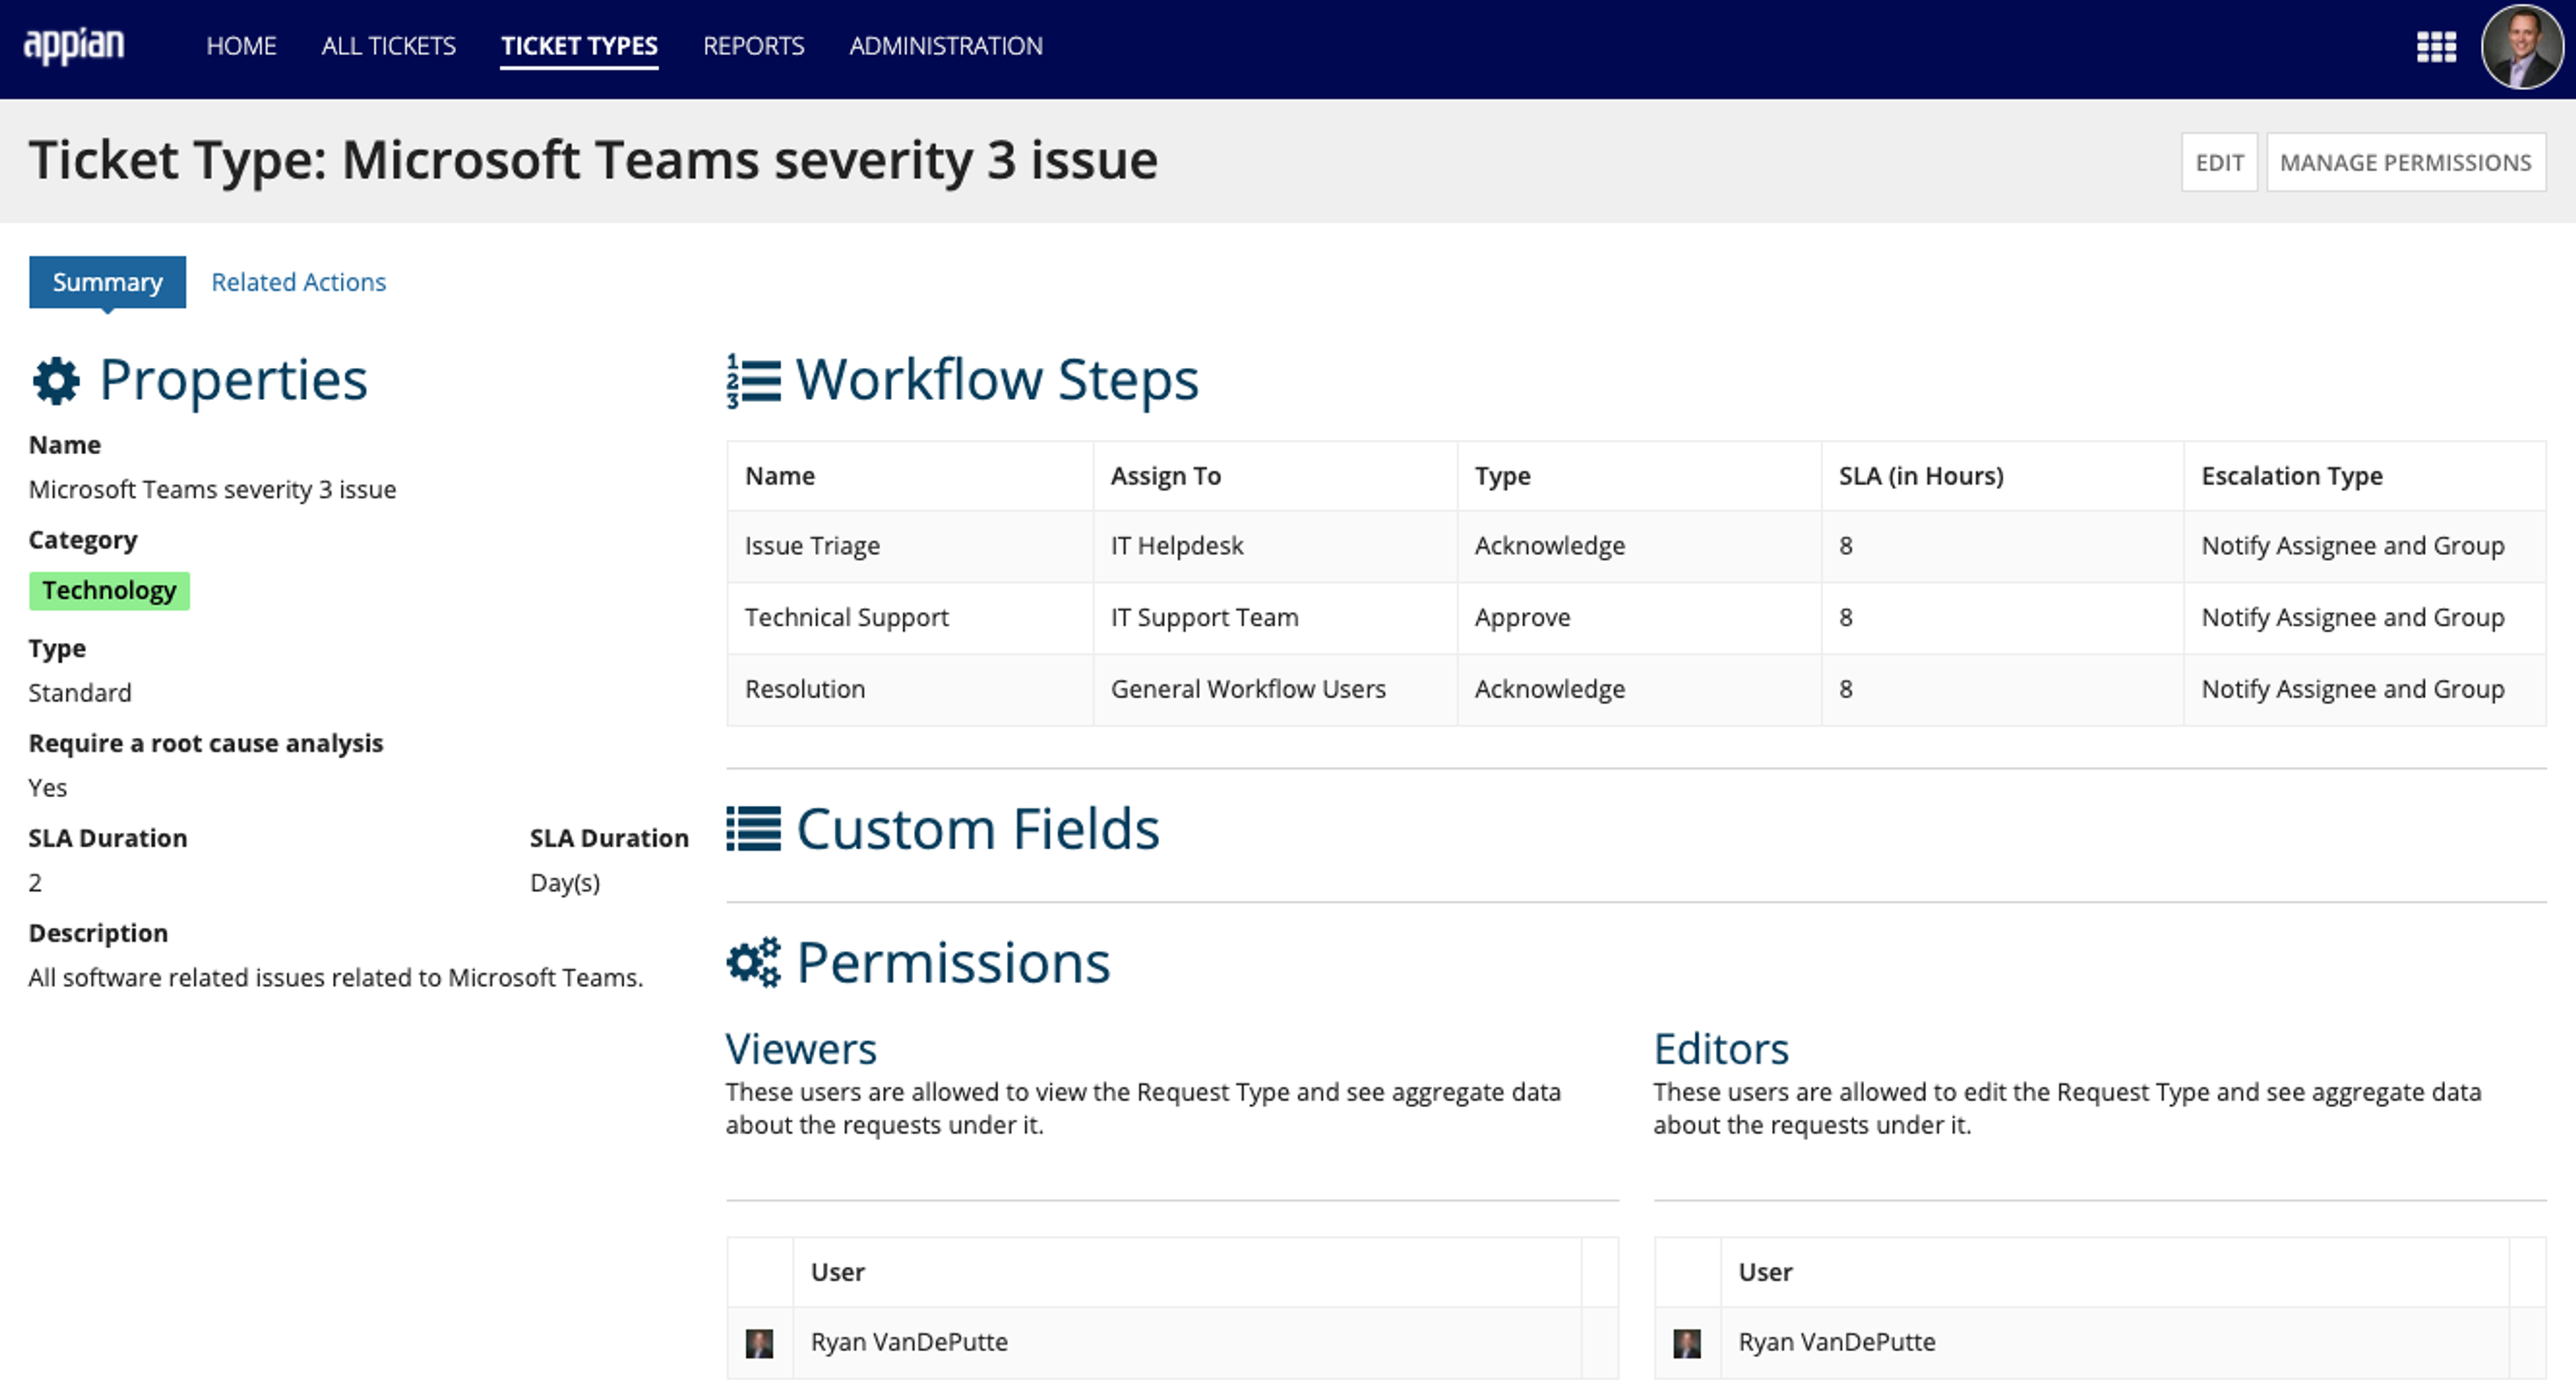This screenshot has height=1389, width=2576.
Task: Click Ryan VanDePutte's avatar in Editors table
Action: point(1687,1343)
